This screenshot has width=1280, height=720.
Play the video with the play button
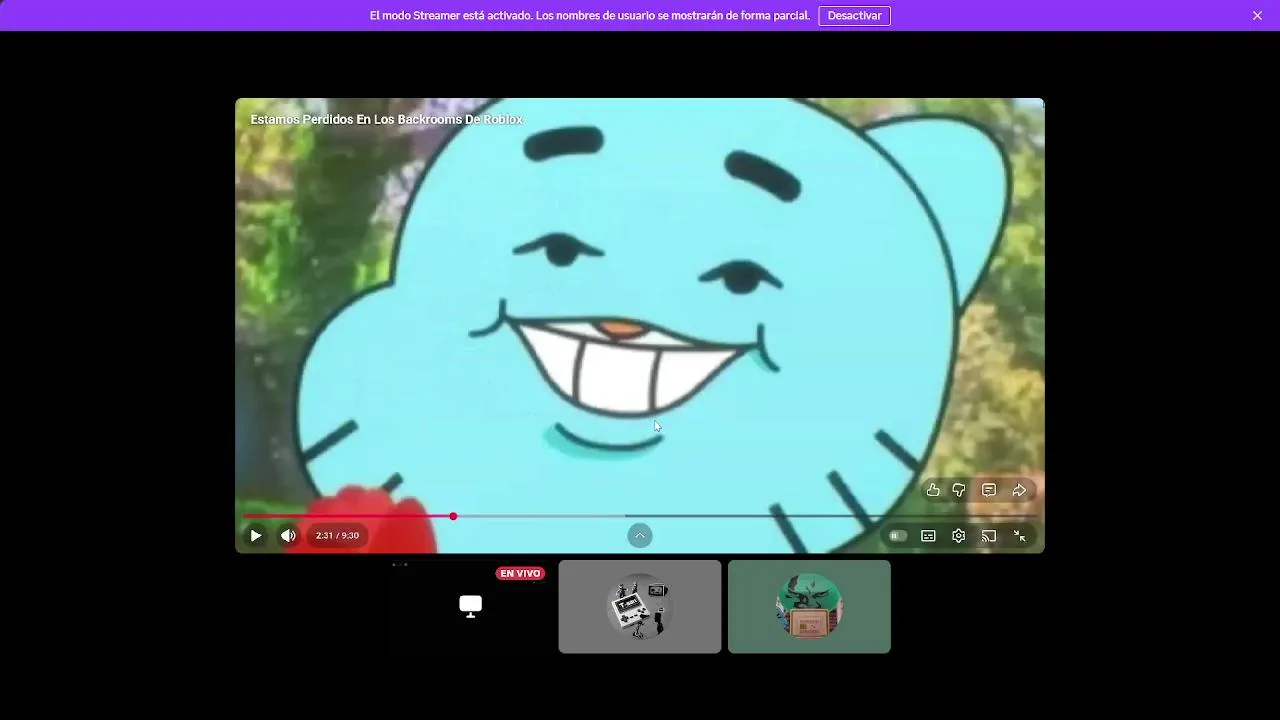[256, 536]
